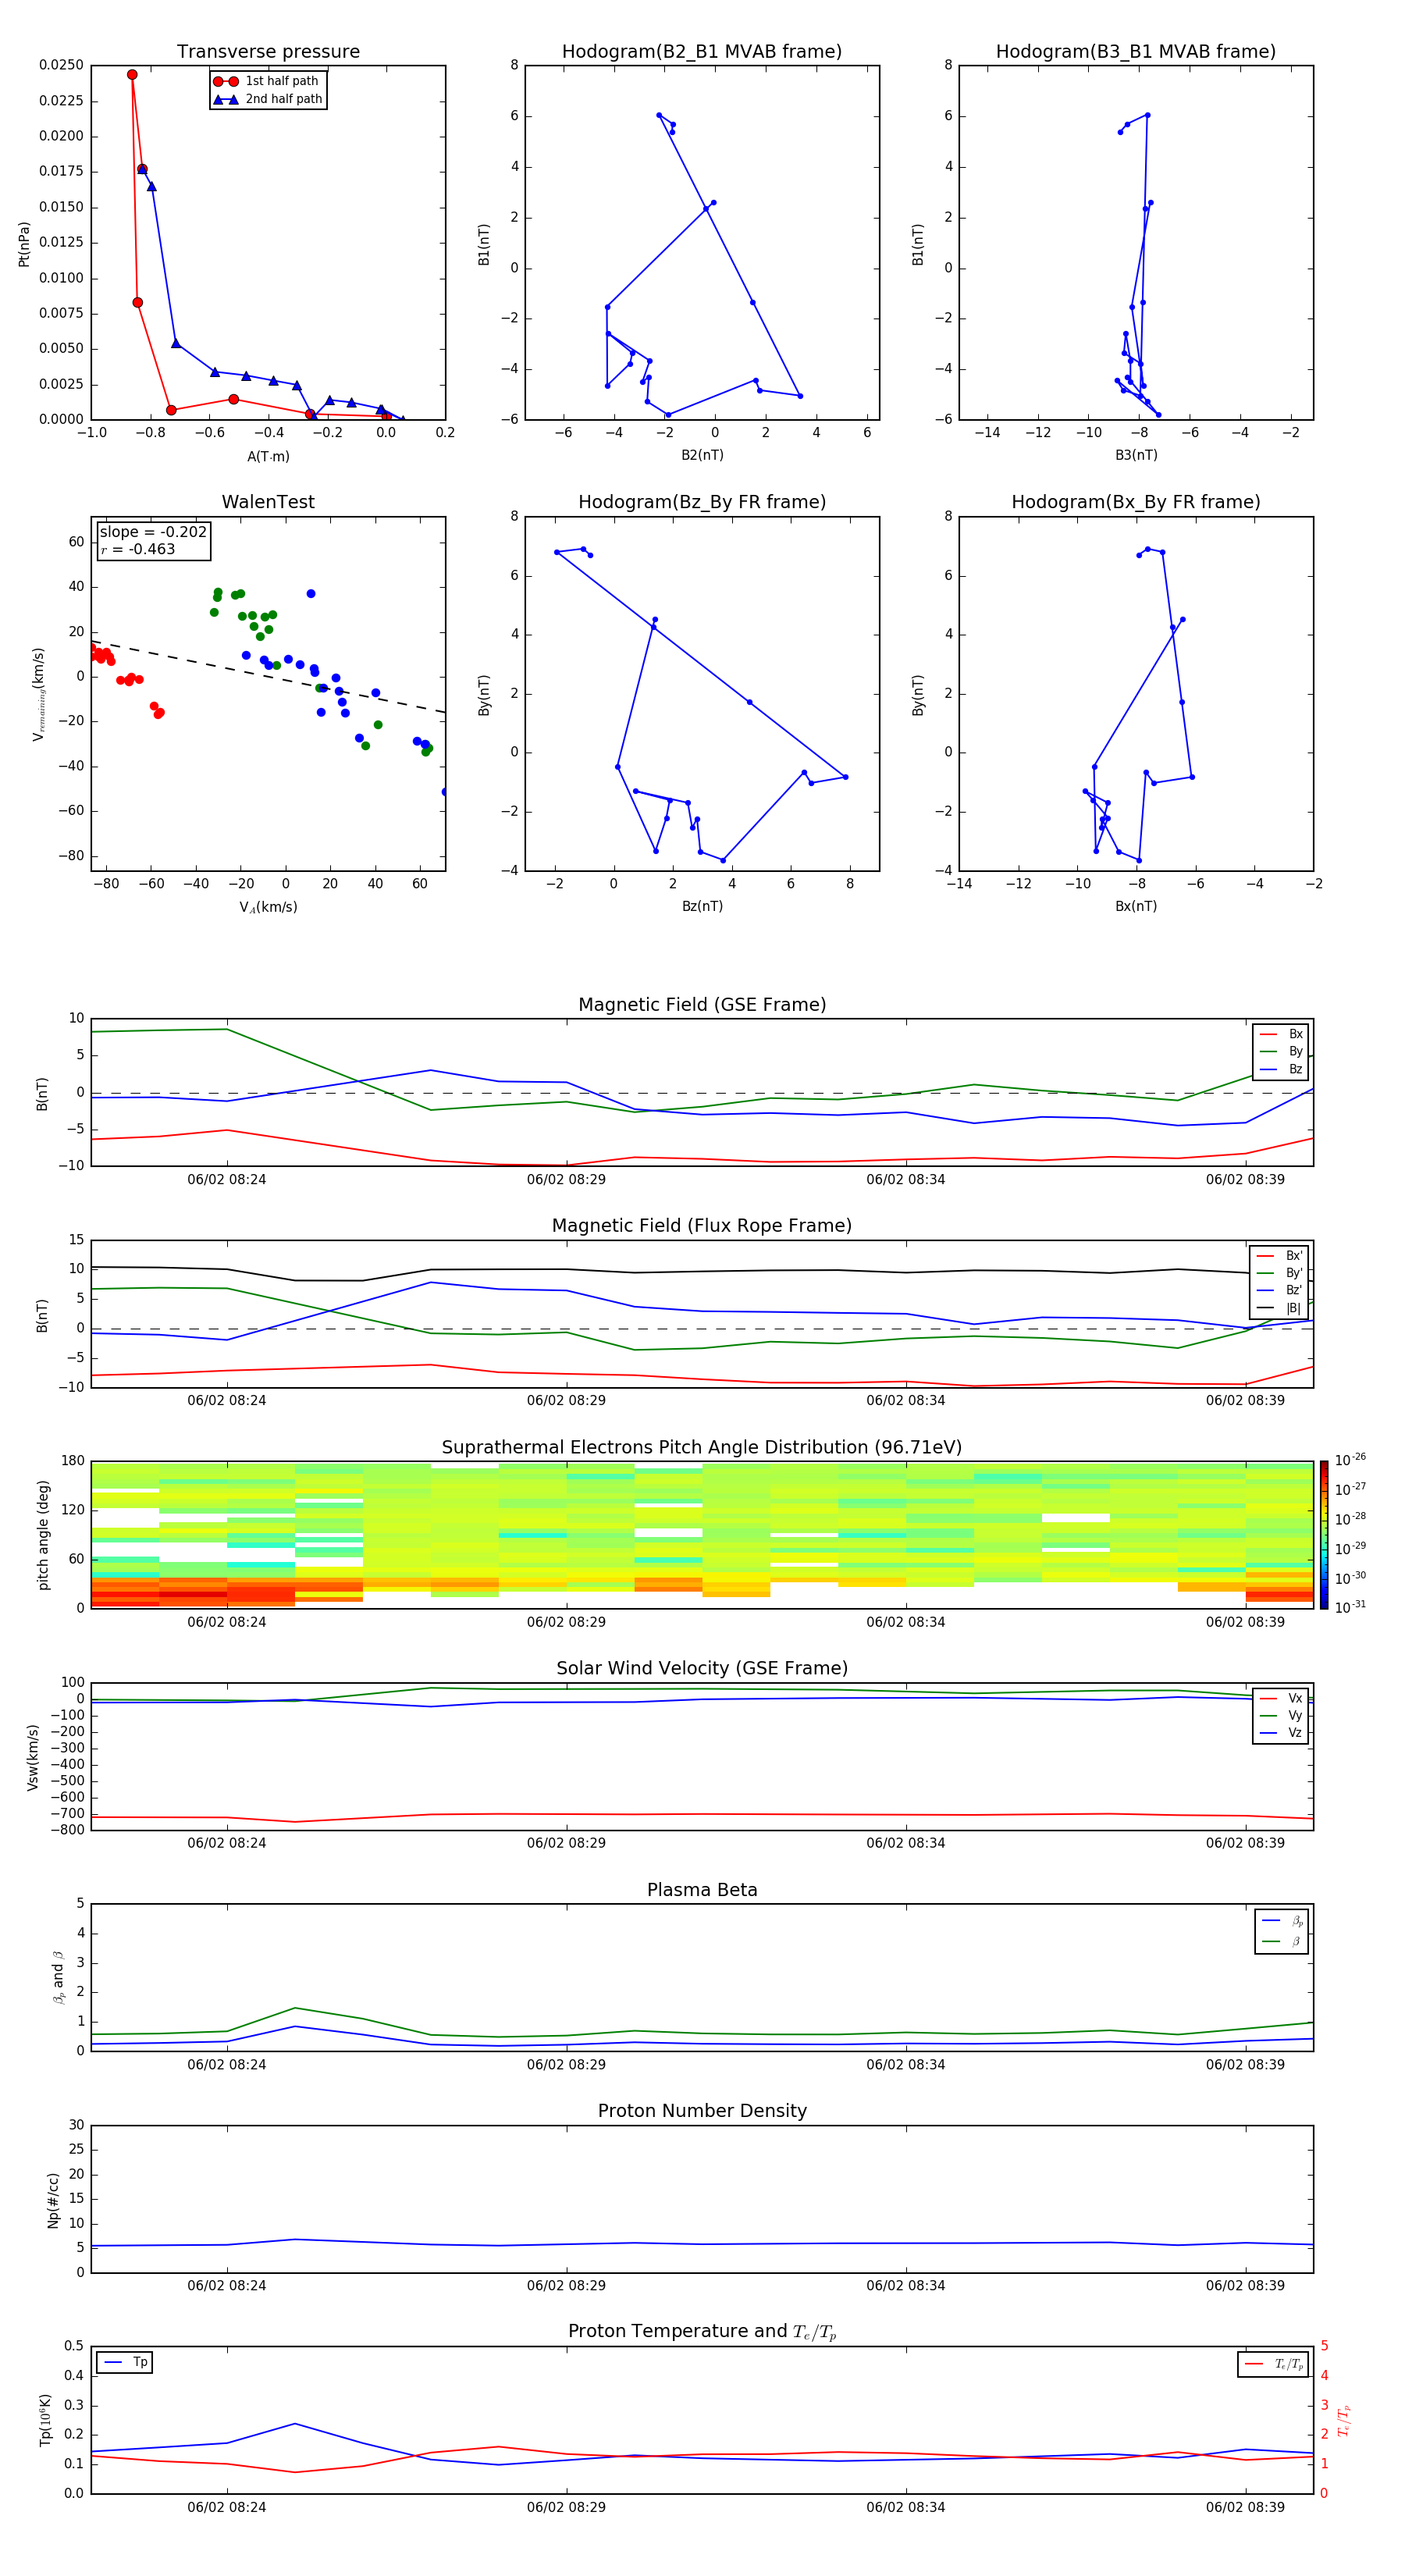The height and width of the screenshot is (2576, 1405).
Task: Click the 'Magnetic Field (Flux Rope Frame)' title
Action: (x=702, y=1226)
